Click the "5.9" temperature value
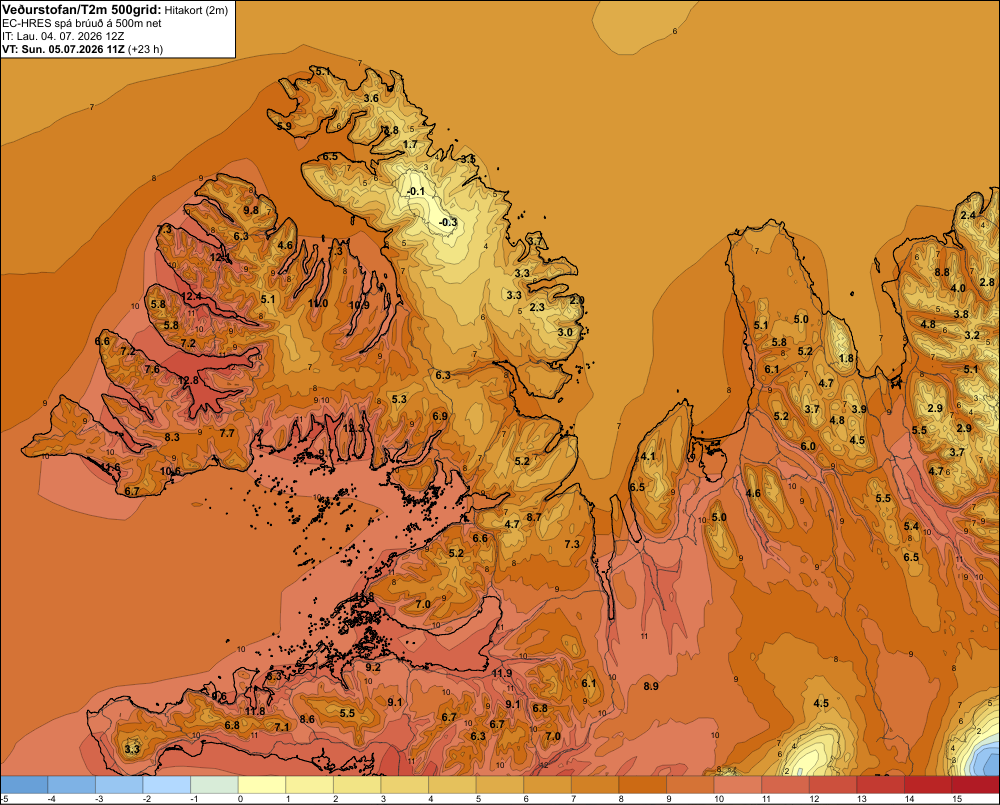 pyautogui.click(x=284, y=126)
